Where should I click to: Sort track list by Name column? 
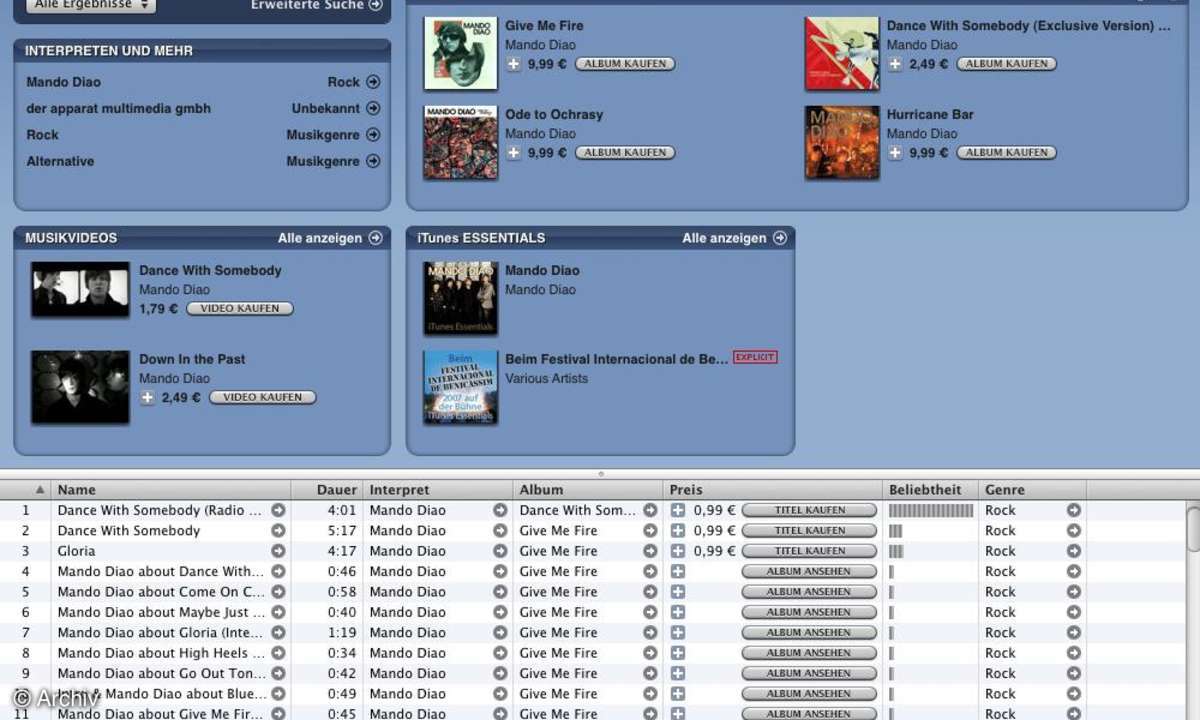tap(170, 490)
